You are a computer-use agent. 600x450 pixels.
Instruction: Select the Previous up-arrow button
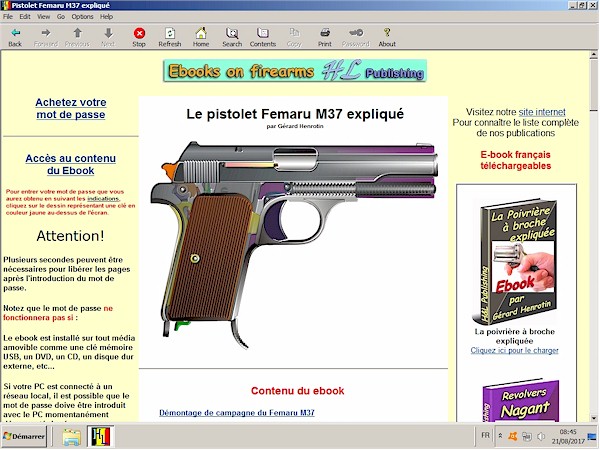coord(77,37)
